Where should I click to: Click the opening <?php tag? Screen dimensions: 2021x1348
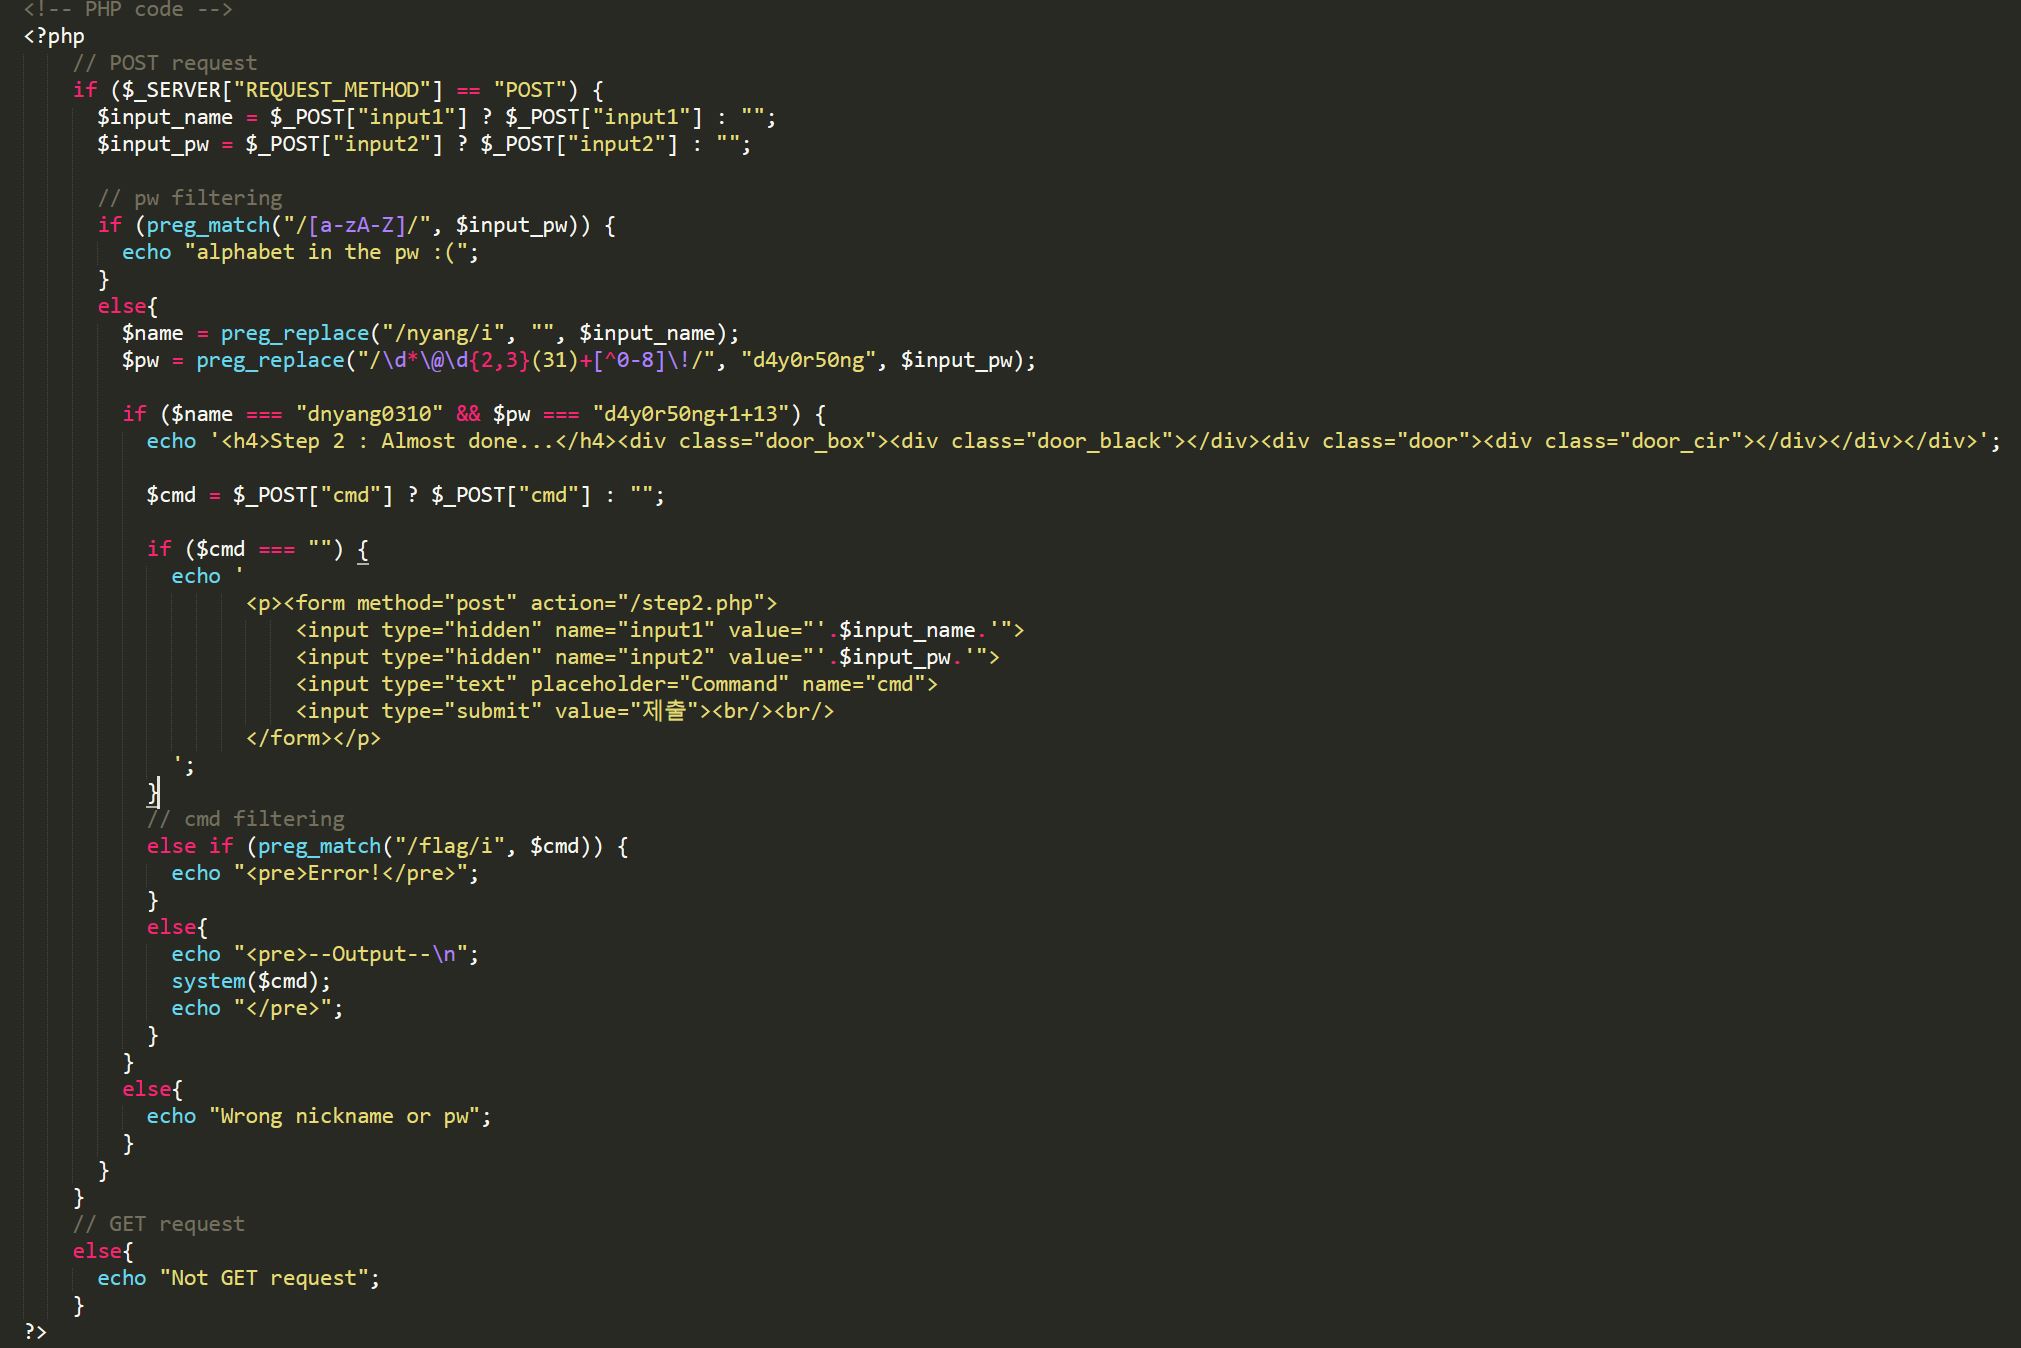point(54,36)
